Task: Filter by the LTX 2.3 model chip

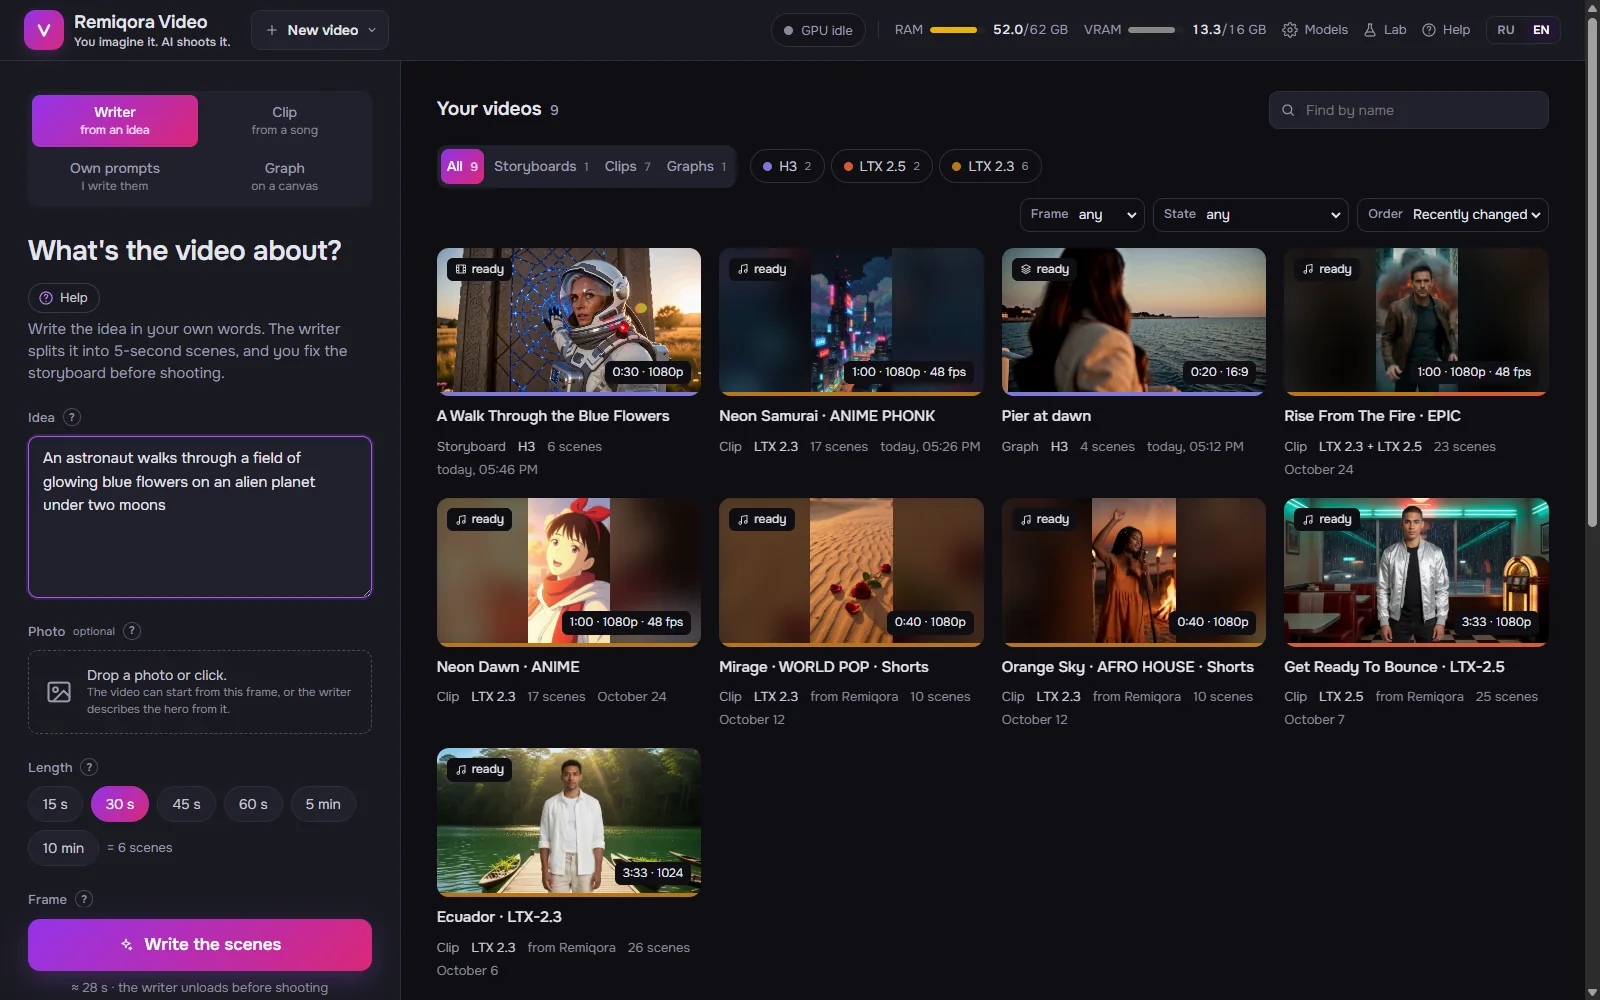Action: click(990, 166)
